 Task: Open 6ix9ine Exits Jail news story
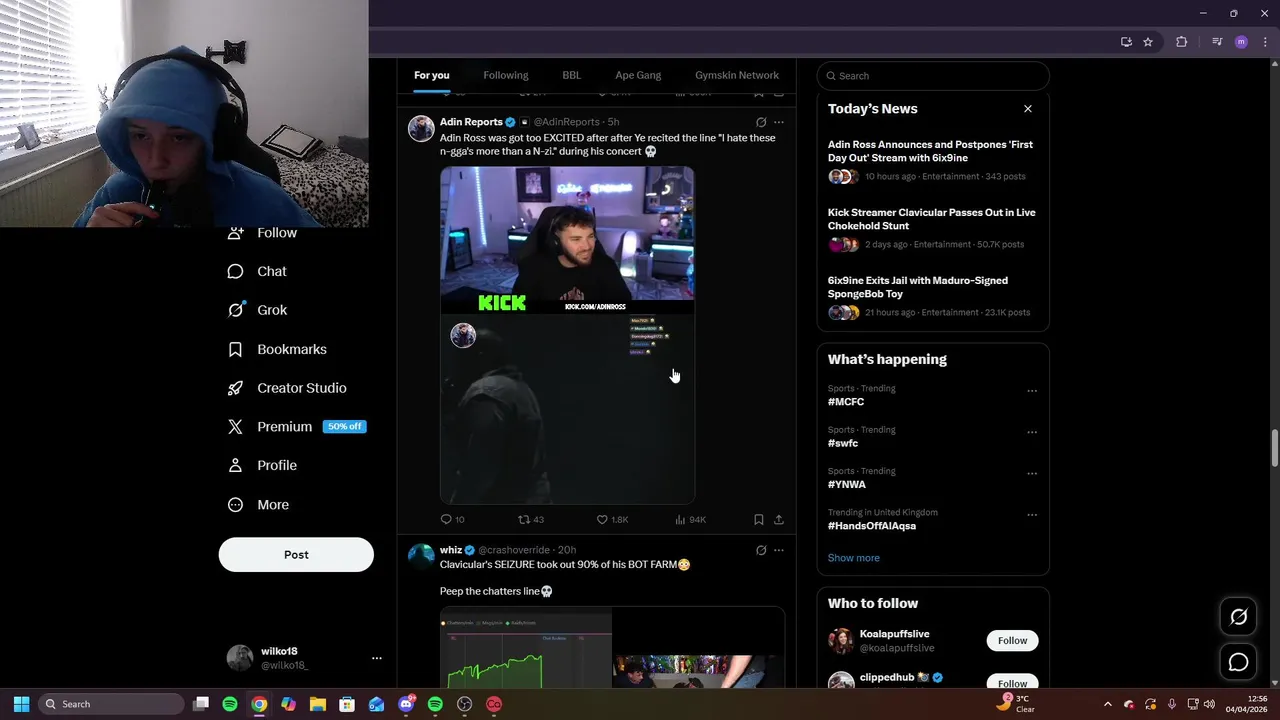[930, 296]
